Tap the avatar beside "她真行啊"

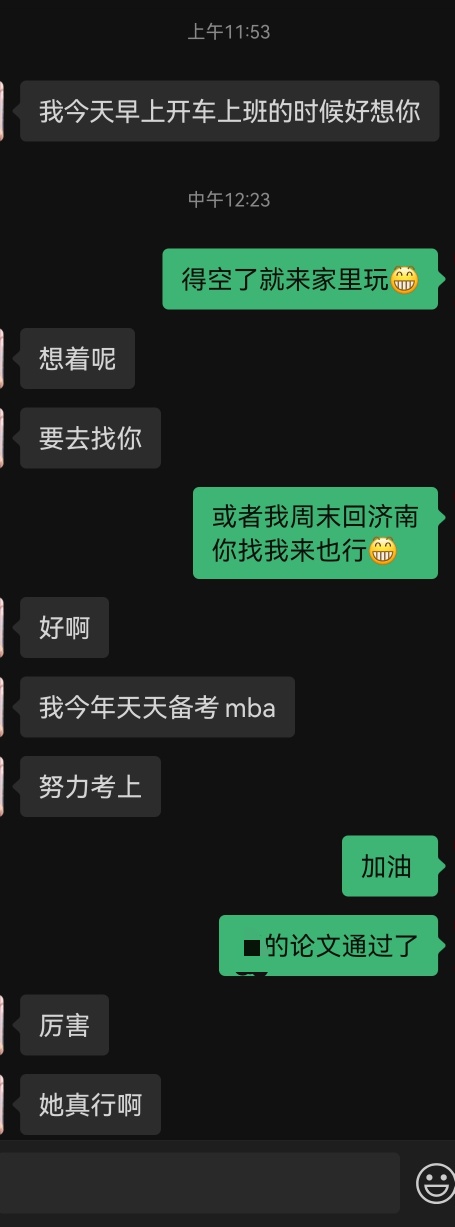coord(2,1105)
